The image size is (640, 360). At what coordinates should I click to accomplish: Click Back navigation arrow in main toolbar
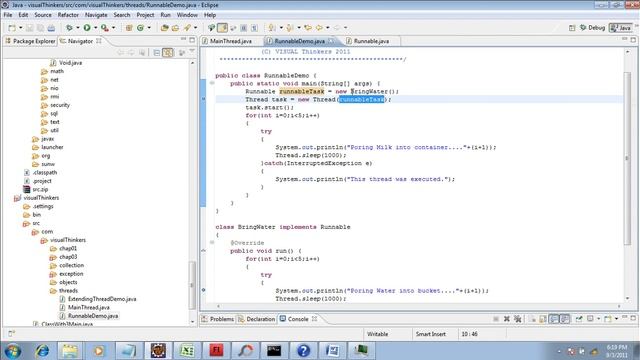point(319,28)
